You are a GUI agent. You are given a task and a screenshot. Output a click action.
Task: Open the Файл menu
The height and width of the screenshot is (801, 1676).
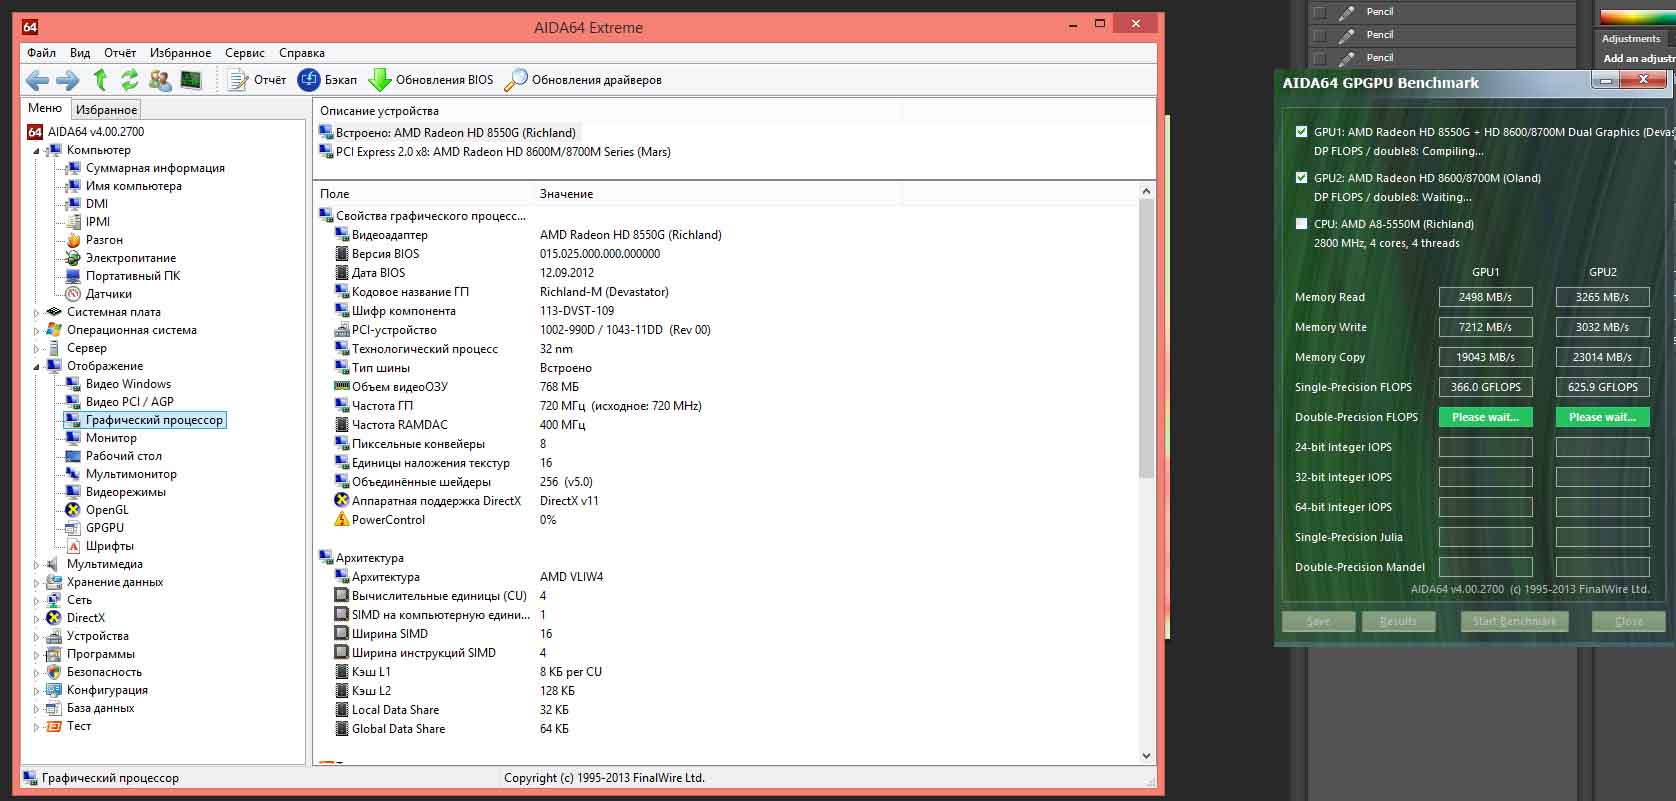tap(42, 53)
